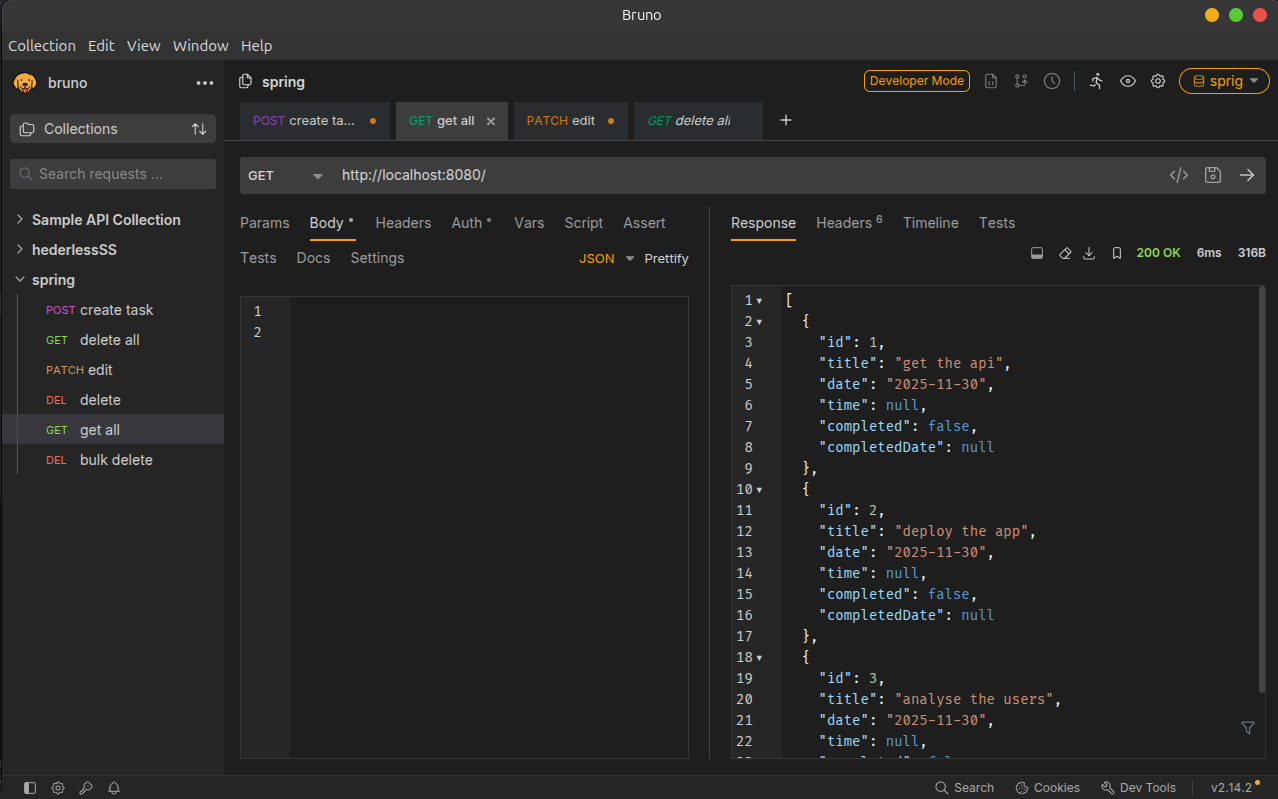The image size is (1278, 799).
Task: Open Cookies in the status bar
Action: (1047, 788)
